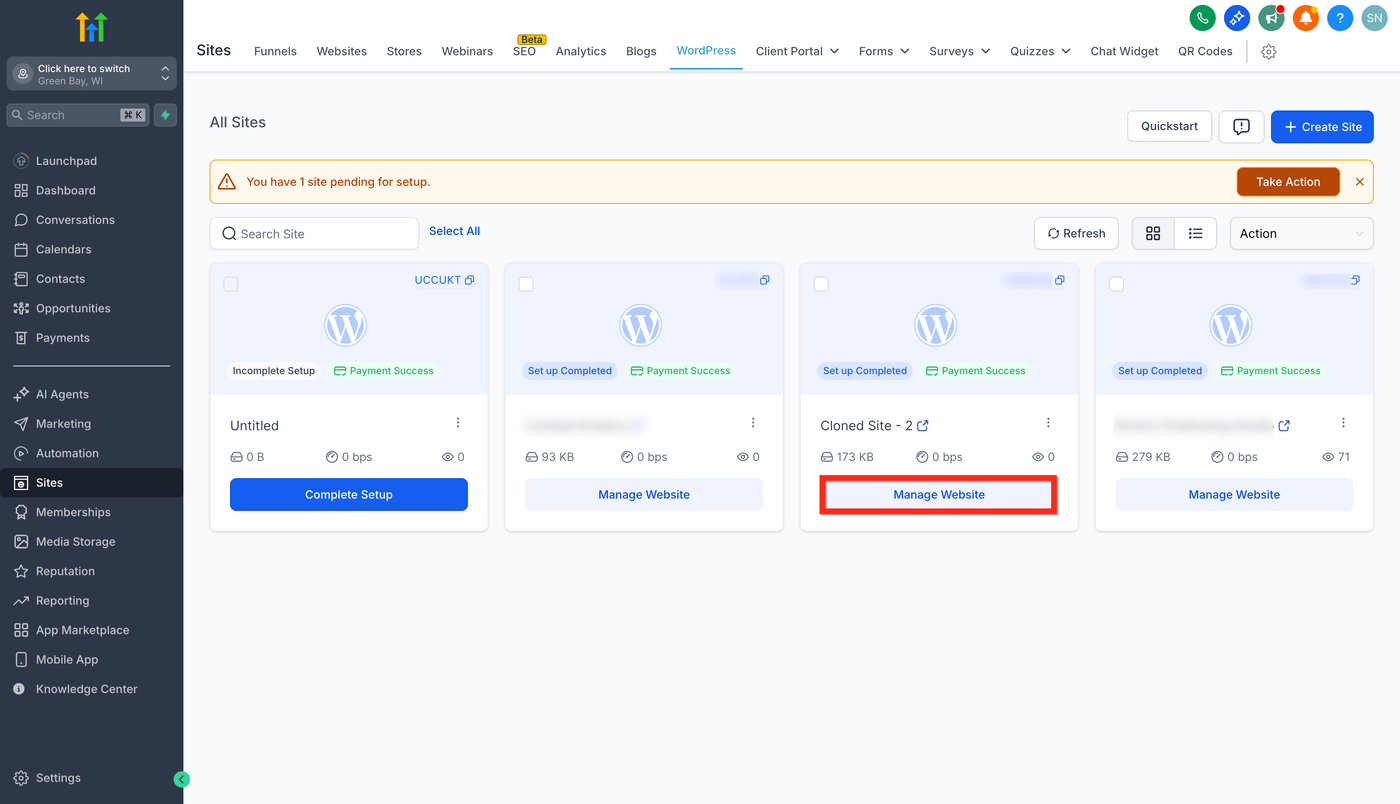
Task: Click the green phone call icon
Action: [1202, 17]
